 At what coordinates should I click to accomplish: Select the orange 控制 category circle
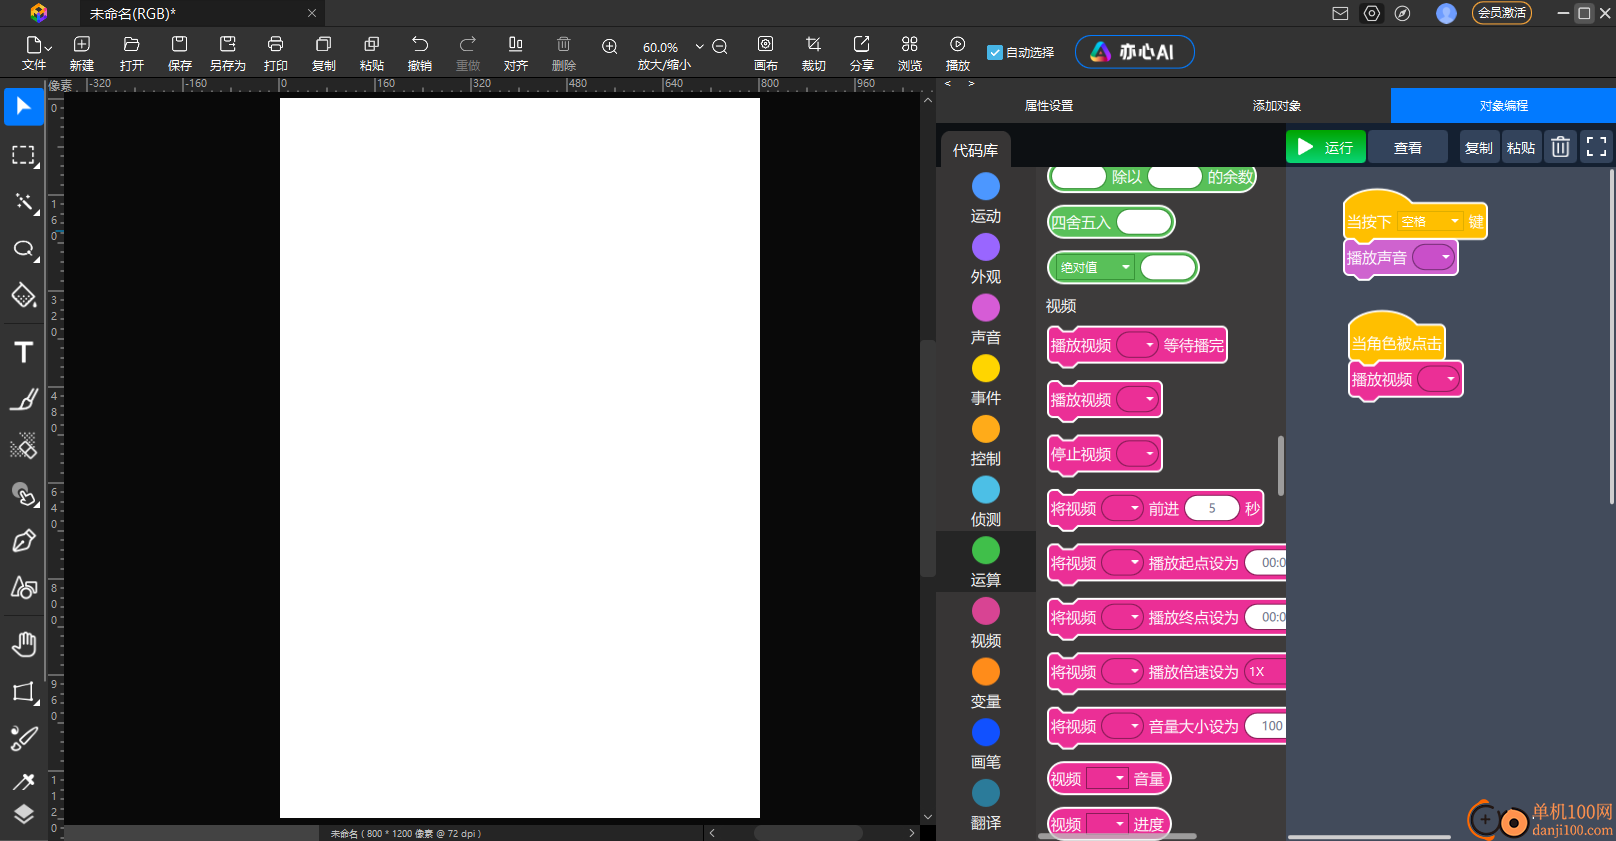[986, 429]
